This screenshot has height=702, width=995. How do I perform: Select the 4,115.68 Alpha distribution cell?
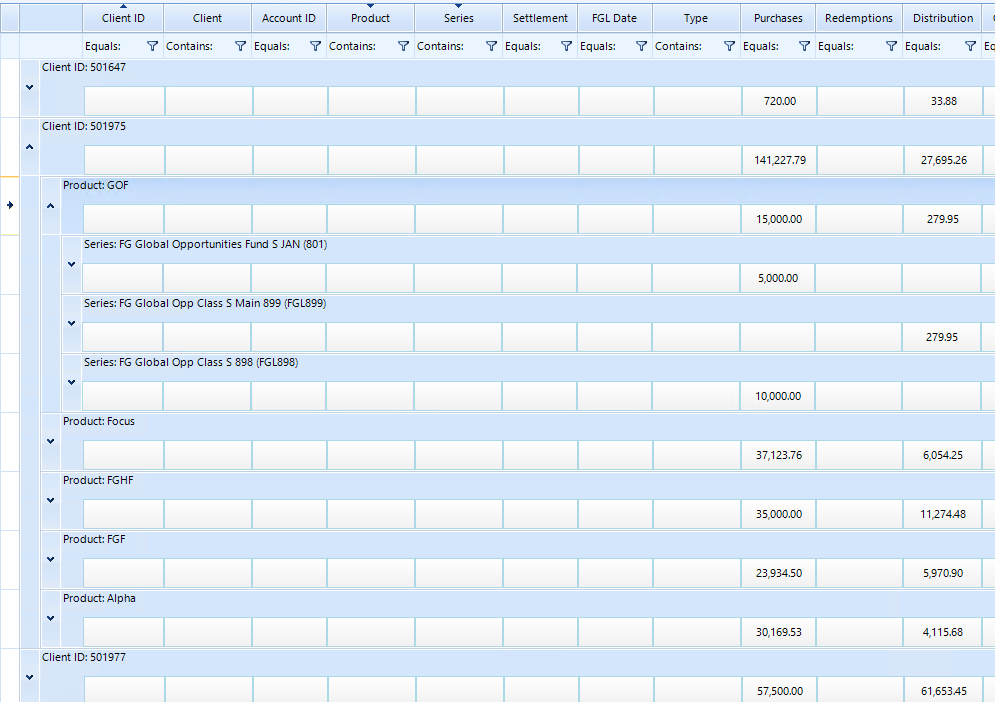tap(942, 632)
